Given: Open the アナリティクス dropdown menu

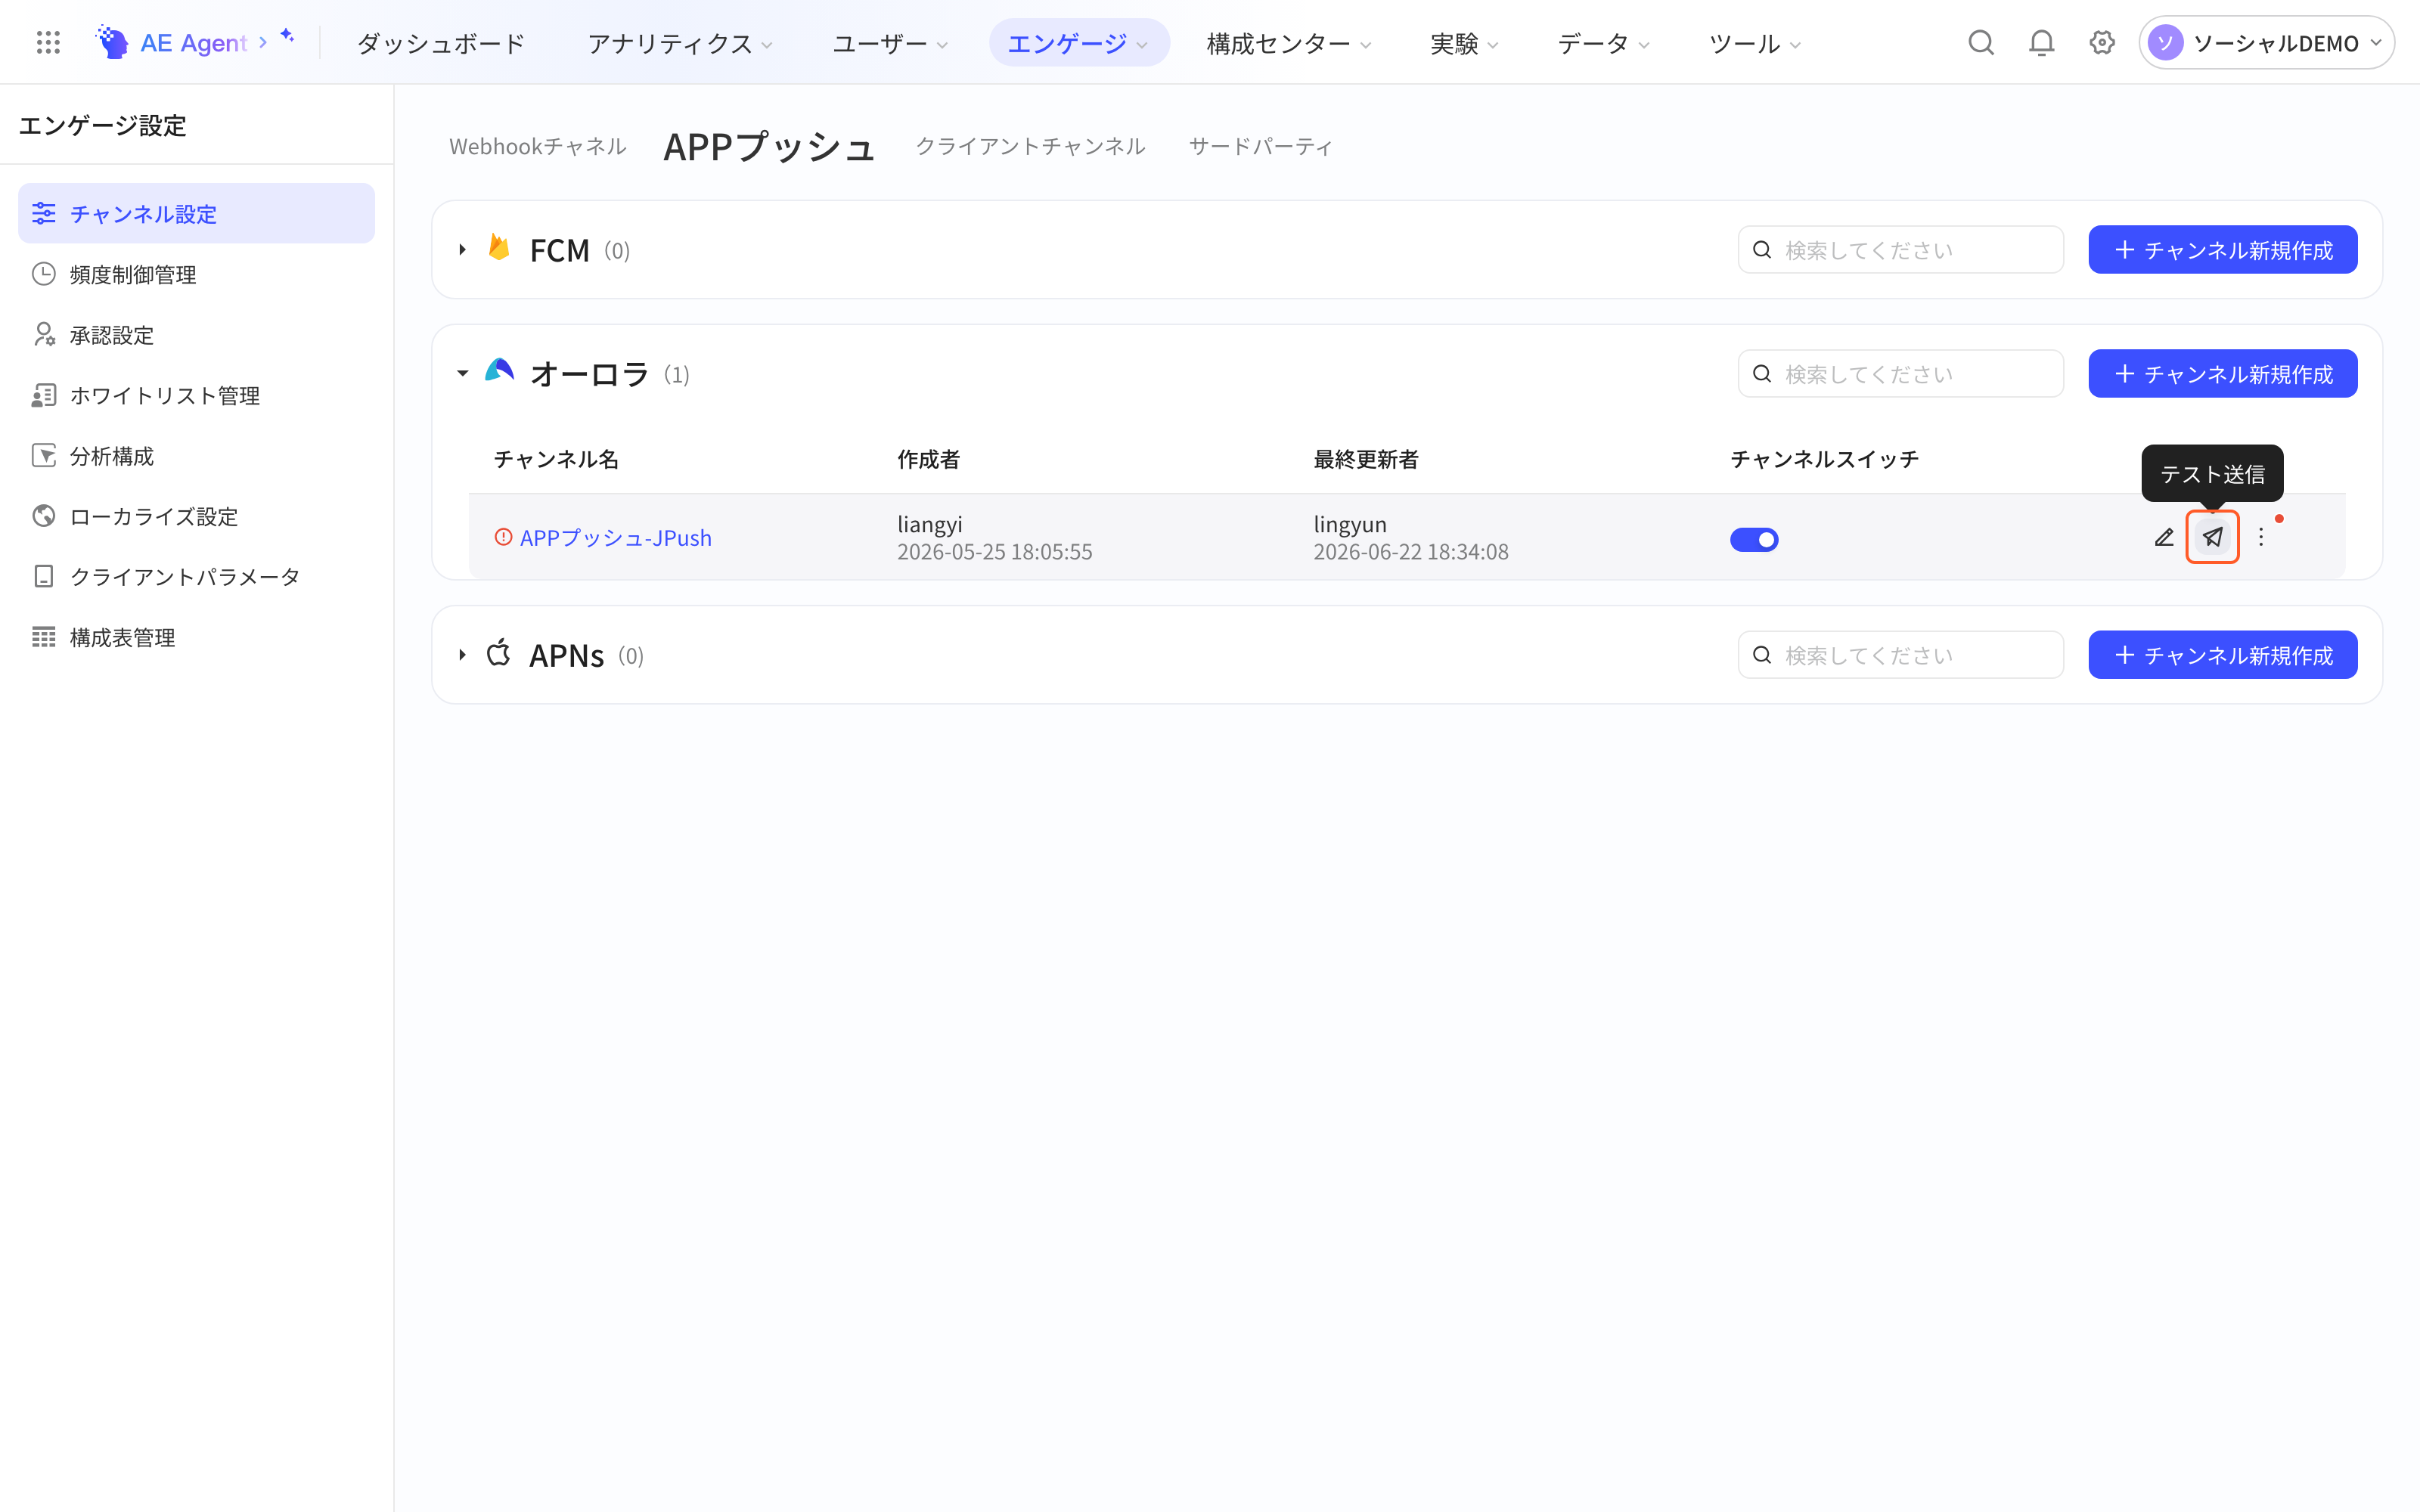Looking at the screenshot, I should [x=680, y=43].
